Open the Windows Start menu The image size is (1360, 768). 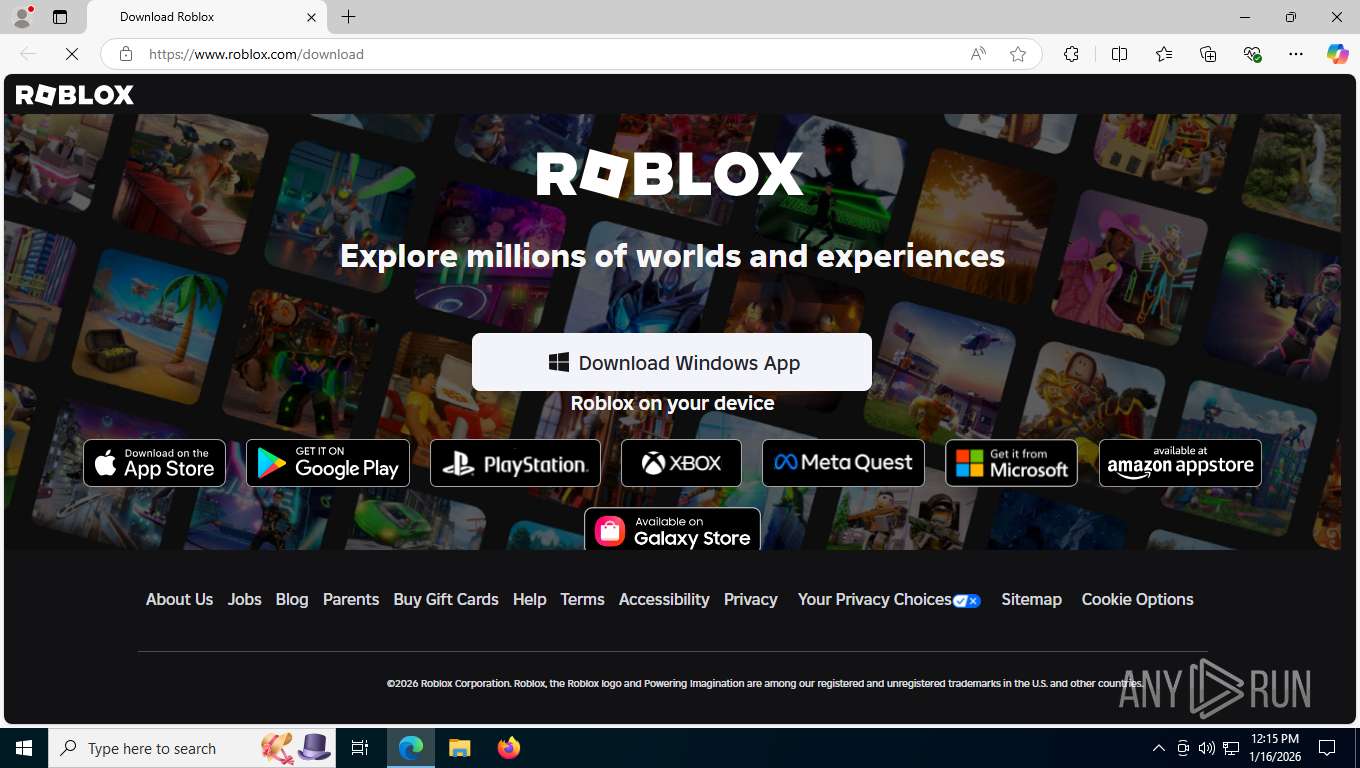click(x=24, y=748)
